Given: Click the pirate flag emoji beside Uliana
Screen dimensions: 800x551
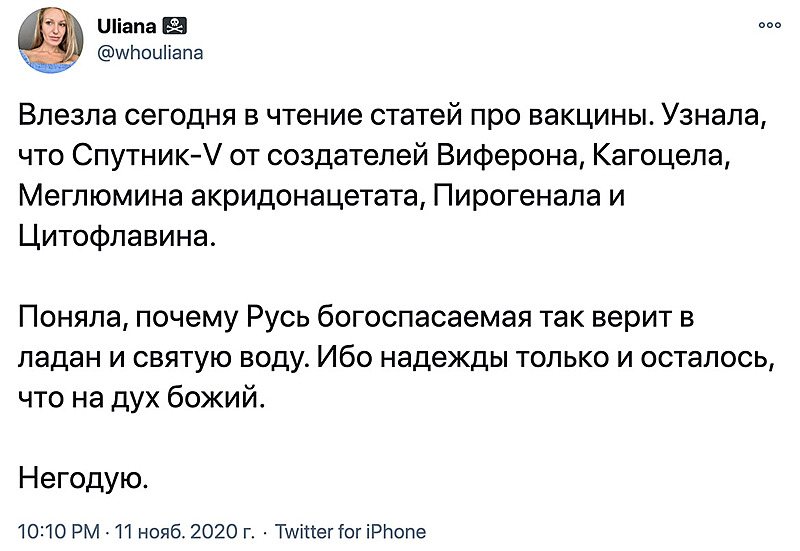Looking at the screenshot, I should (x=174, y=26).
